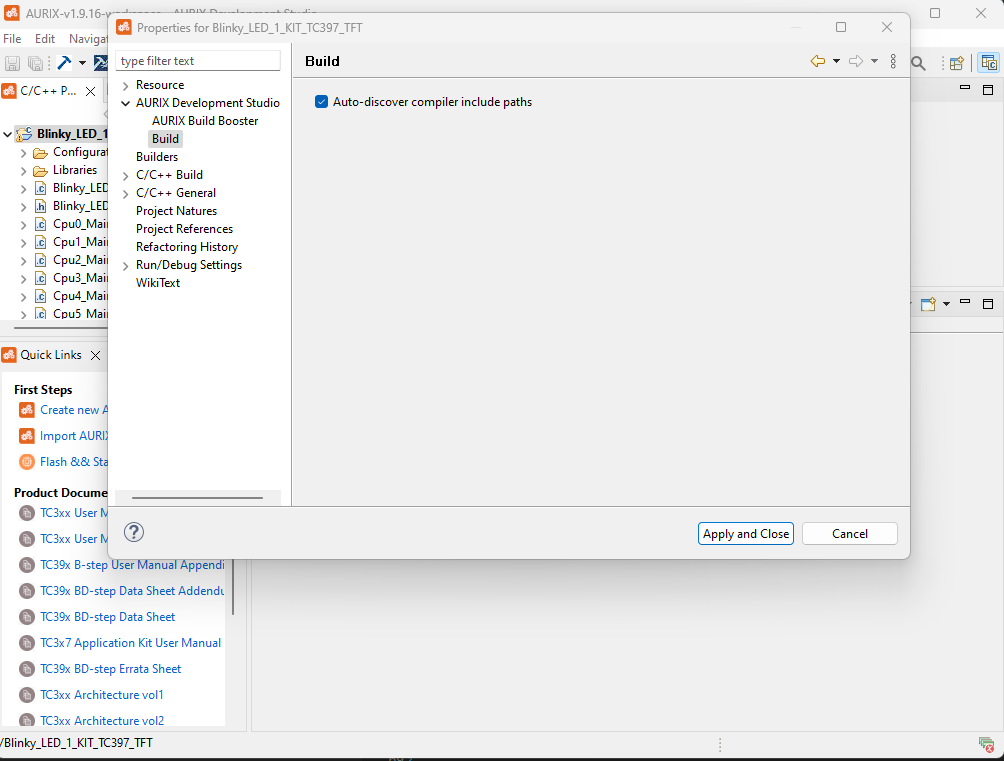Click the Open Perspective icon
The image size is (1004, 761).
coord(955,62)
